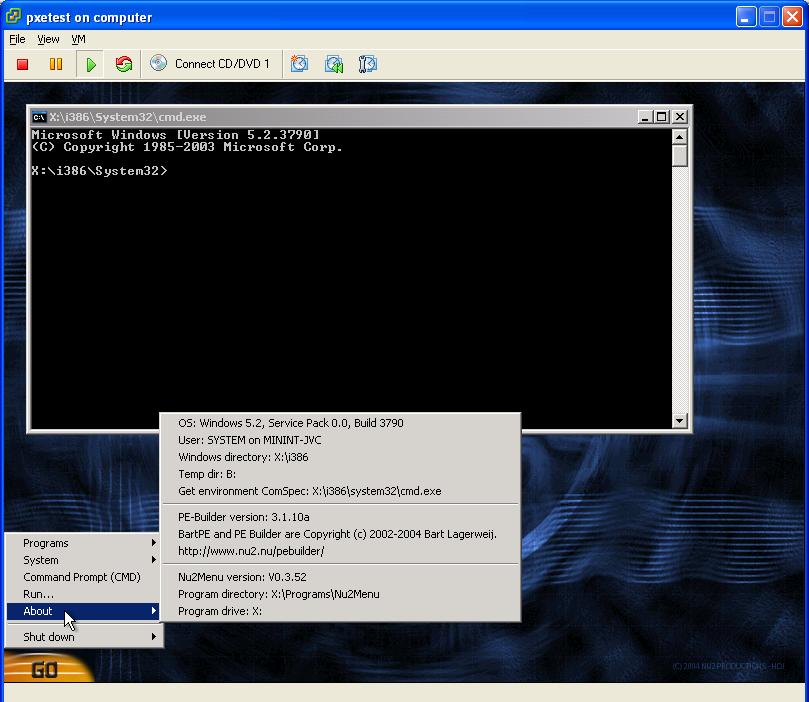The image size is (809, 702).
Task: Click the Programs submenu arrow
Action: [154, 543]
